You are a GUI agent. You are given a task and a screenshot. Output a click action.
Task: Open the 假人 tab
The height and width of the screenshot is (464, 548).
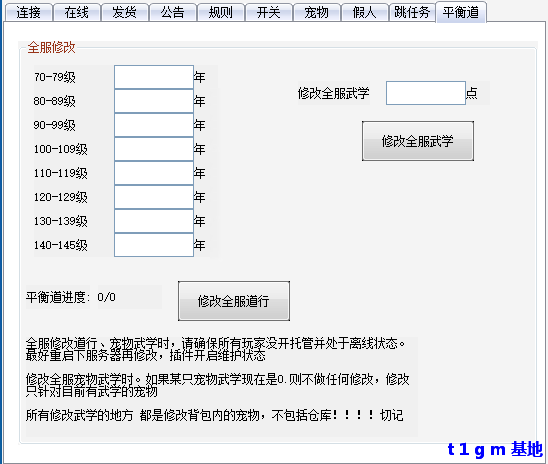(365, 13)
